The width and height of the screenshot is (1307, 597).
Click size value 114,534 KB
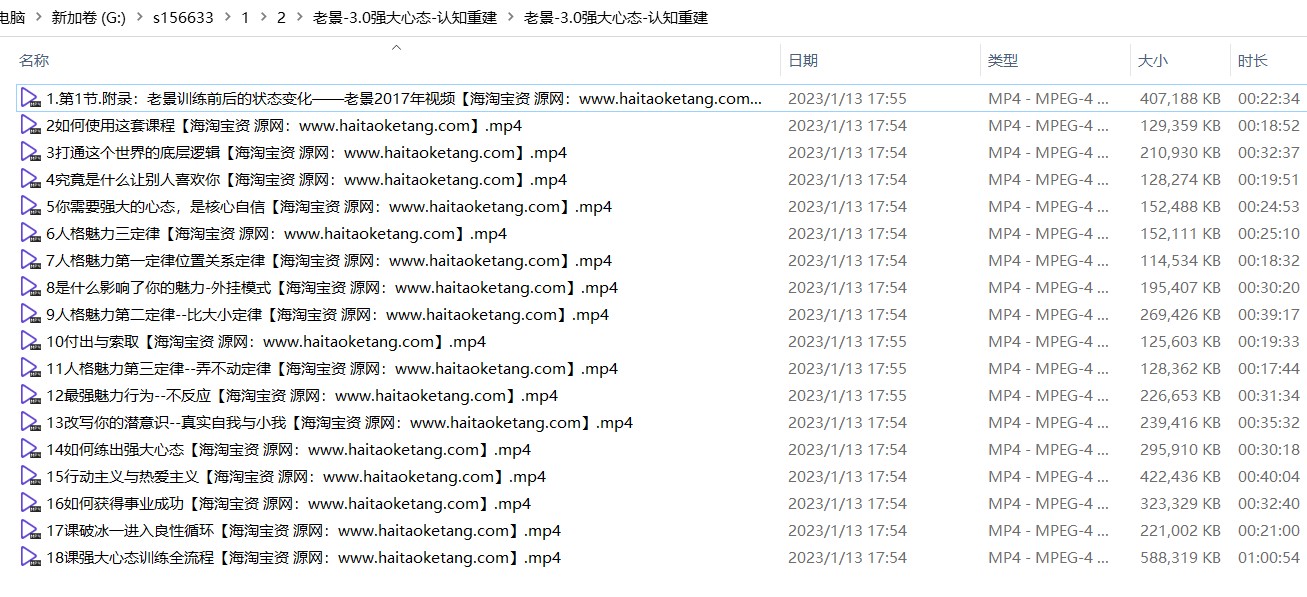1180,261
